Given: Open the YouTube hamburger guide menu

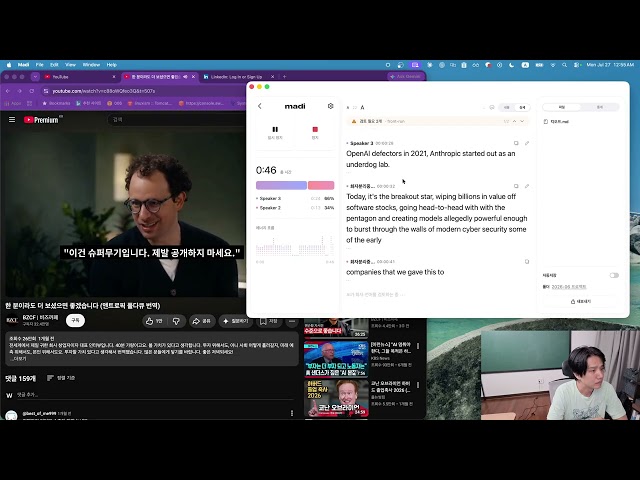Looking at the screenshot, I should pos(12,120).
